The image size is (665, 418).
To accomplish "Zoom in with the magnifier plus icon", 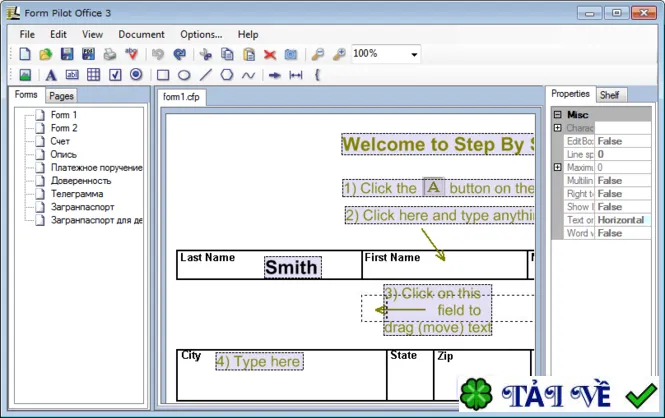I will coord(339,54).
